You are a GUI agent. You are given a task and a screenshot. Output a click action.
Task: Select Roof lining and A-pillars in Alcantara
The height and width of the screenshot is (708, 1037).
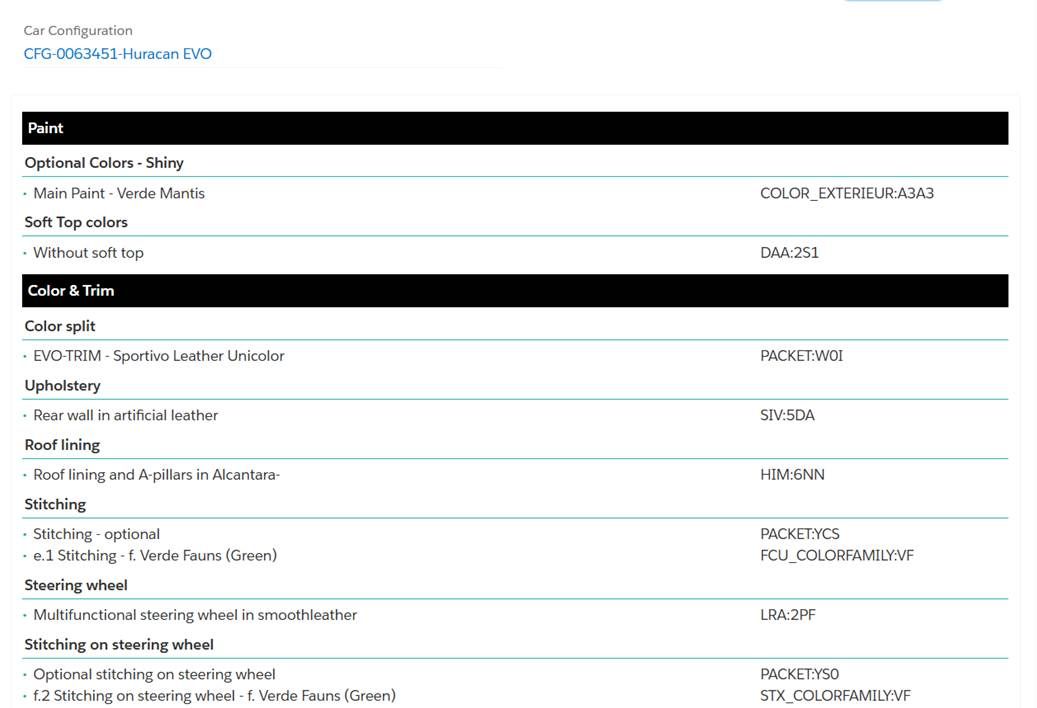coord(156,475)
